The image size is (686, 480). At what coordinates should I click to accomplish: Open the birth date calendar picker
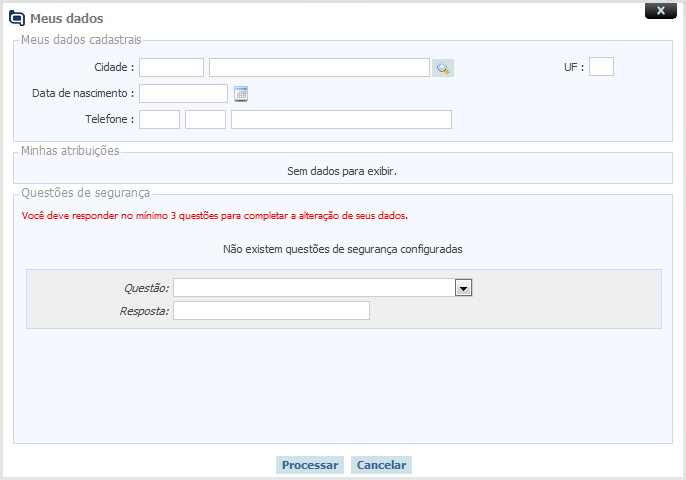(241, 94)
